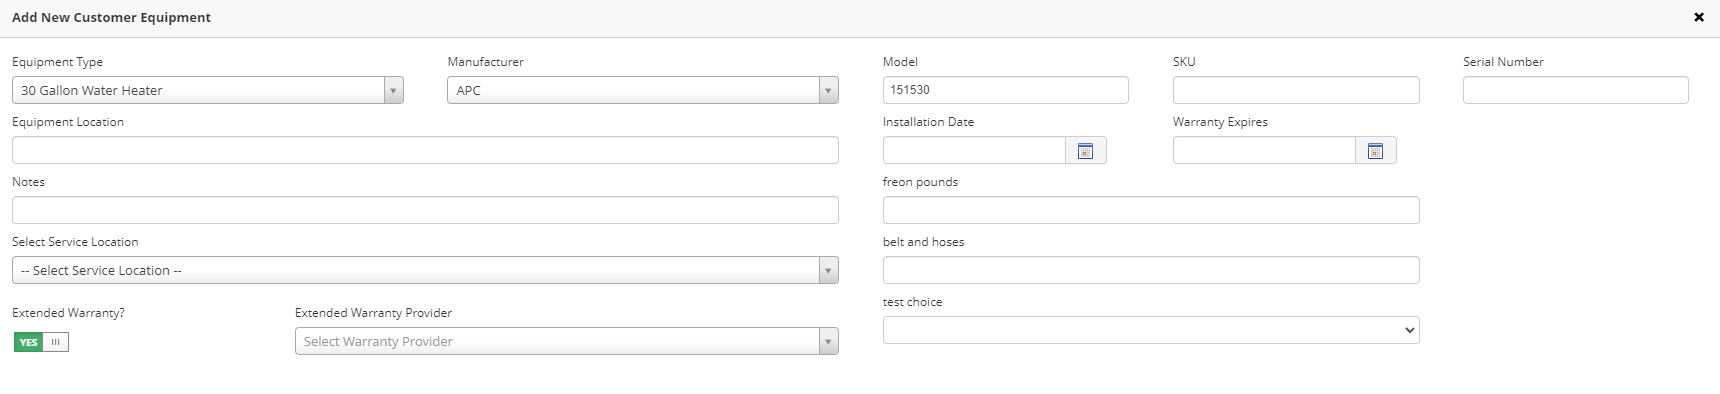Expand the test choice select box
The image size is (1720, 394).
1151,330
